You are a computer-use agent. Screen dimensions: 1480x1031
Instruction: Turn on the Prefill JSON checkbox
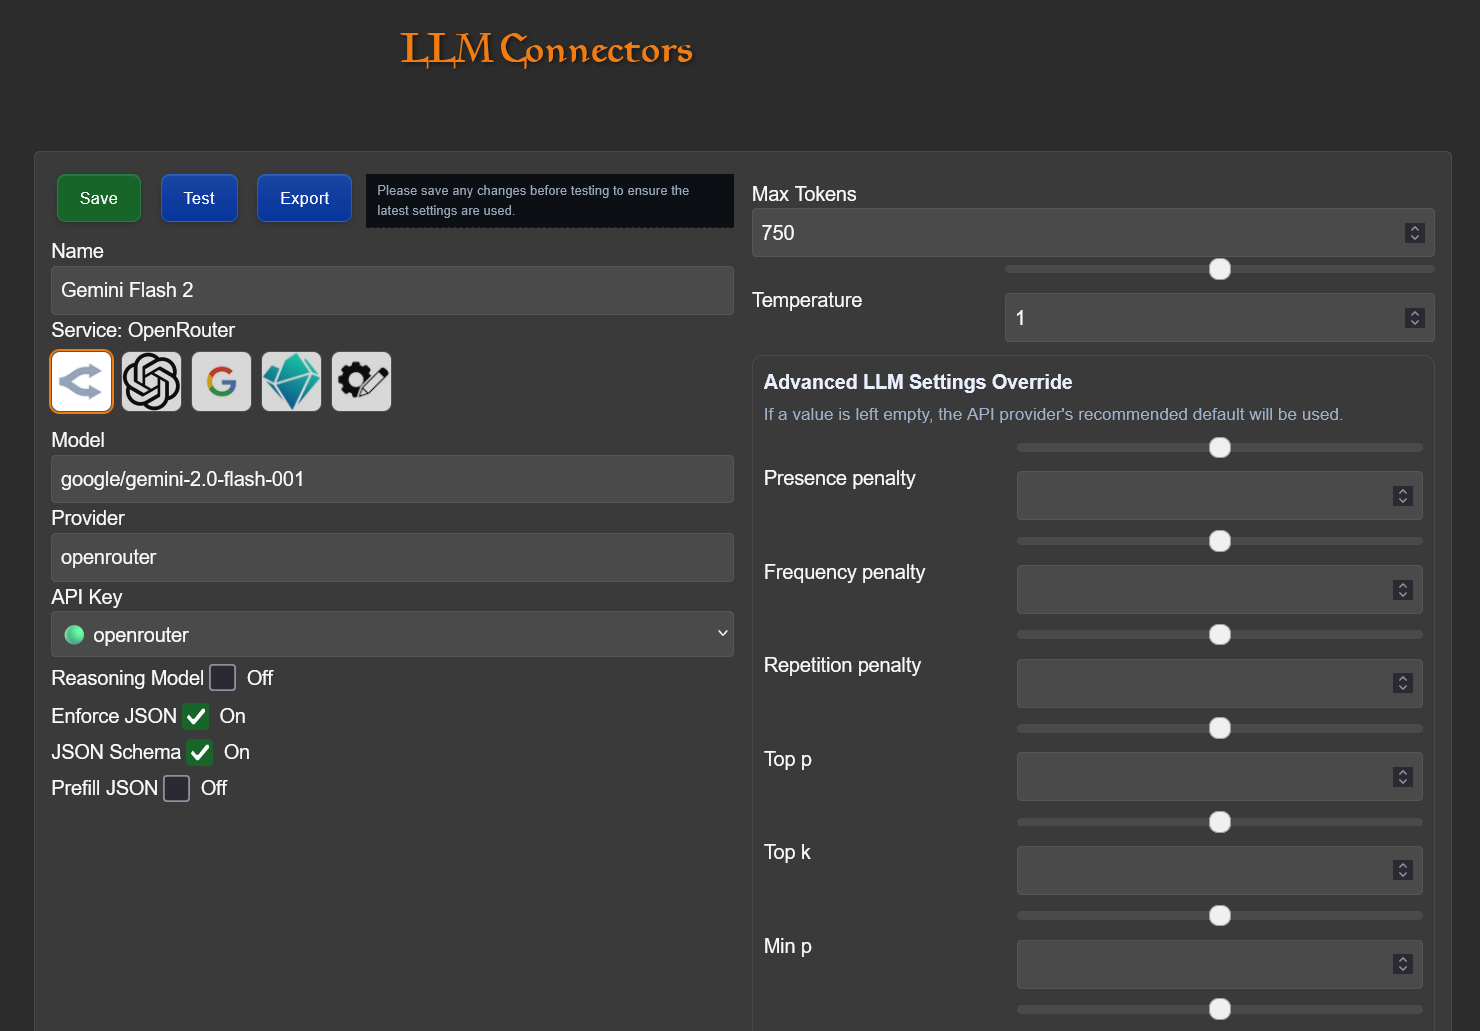(x=177, y=788)
